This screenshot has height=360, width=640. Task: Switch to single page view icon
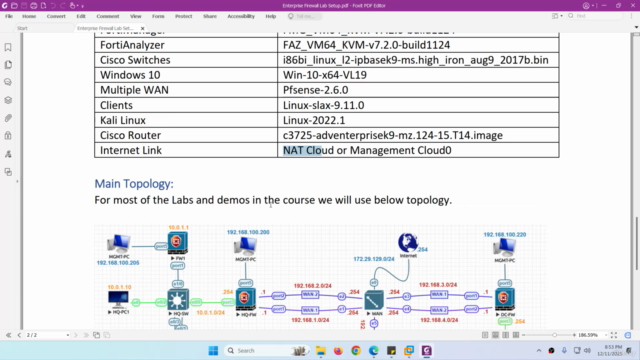coord(485,335)
